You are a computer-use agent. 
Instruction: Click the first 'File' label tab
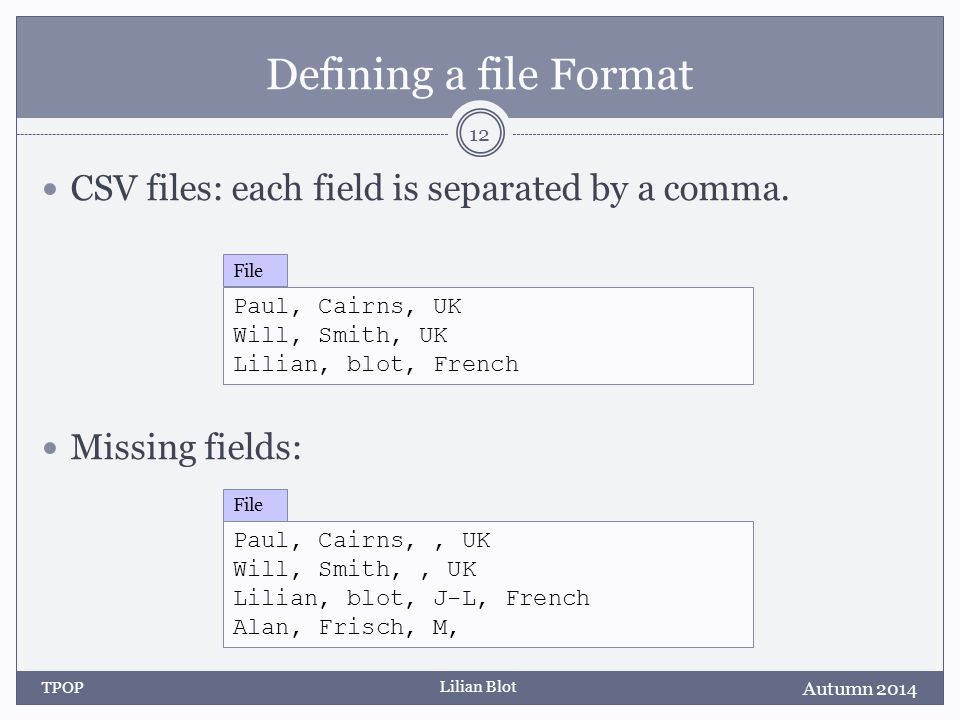pyautogui.click(x=255, y=271)
